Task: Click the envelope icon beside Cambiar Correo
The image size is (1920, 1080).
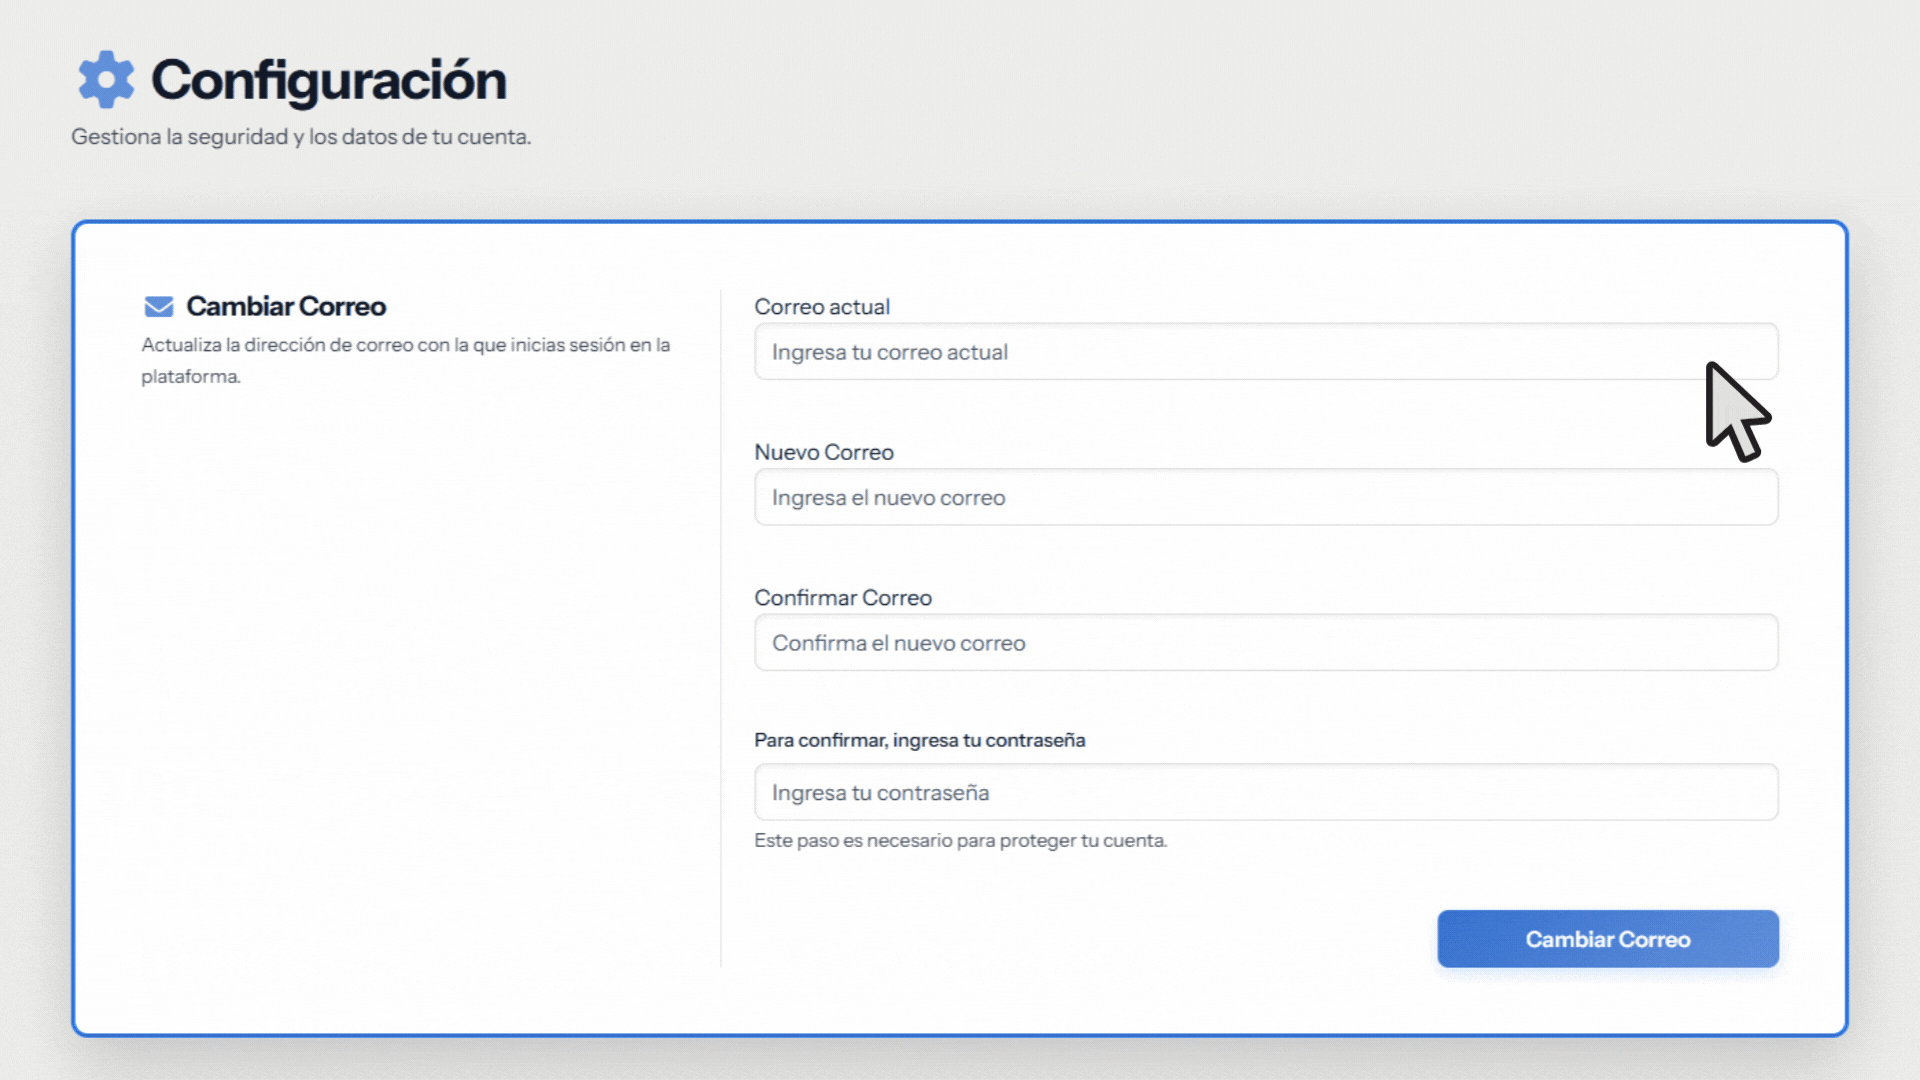Action: pyautogui.click(x=159, y=306)
